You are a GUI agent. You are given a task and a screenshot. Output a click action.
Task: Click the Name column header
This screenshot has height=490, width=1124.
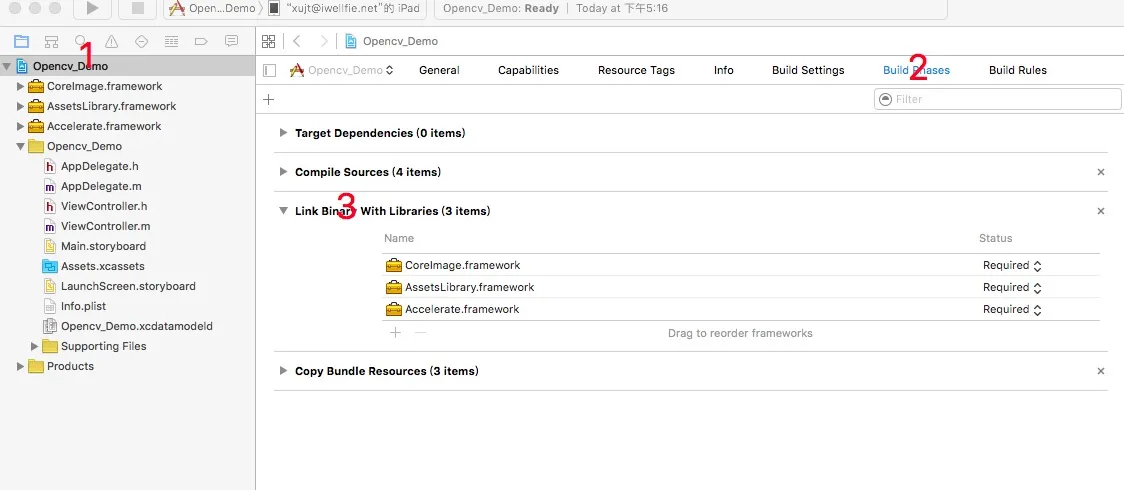point(399,238)
